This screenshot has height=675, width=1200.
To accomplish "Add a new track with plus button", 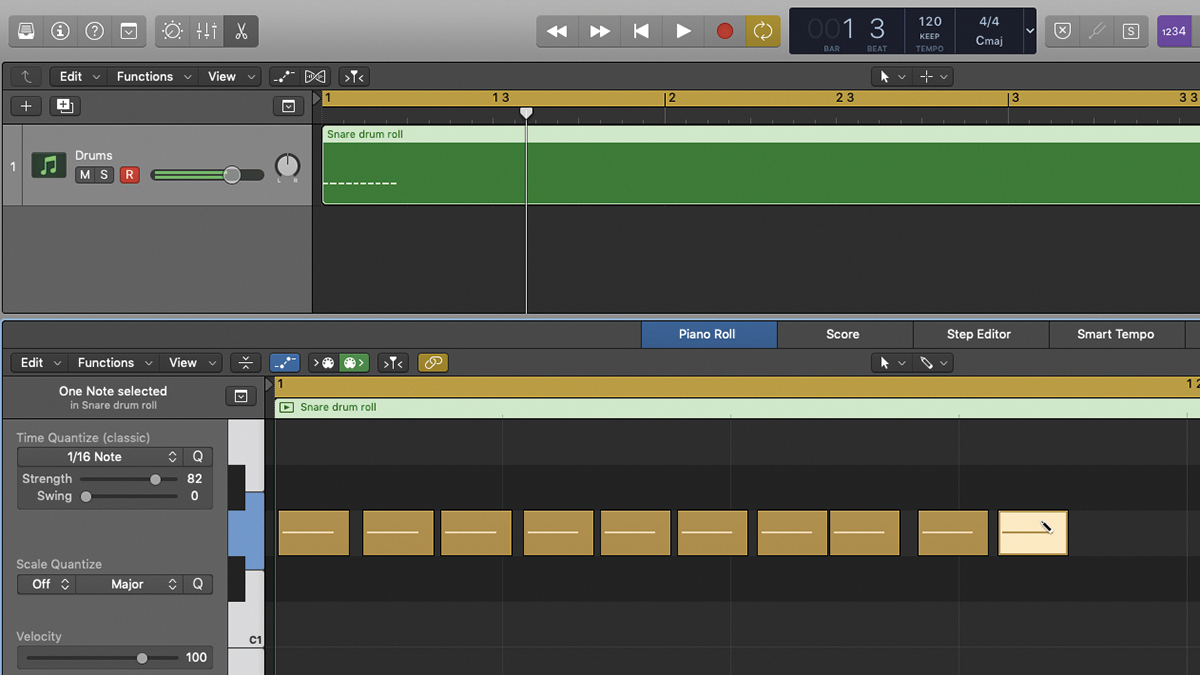I will point(26,106).
